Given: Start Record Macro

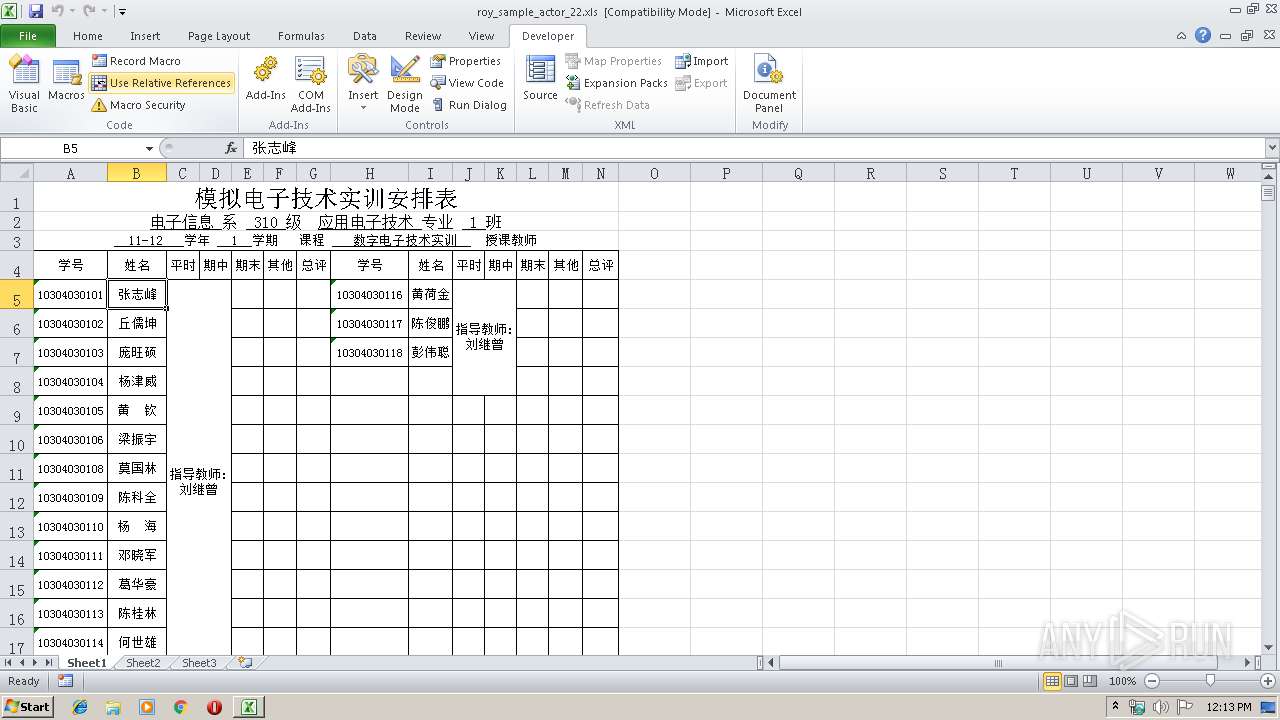Looking at the screenshot, I should 136,61.
